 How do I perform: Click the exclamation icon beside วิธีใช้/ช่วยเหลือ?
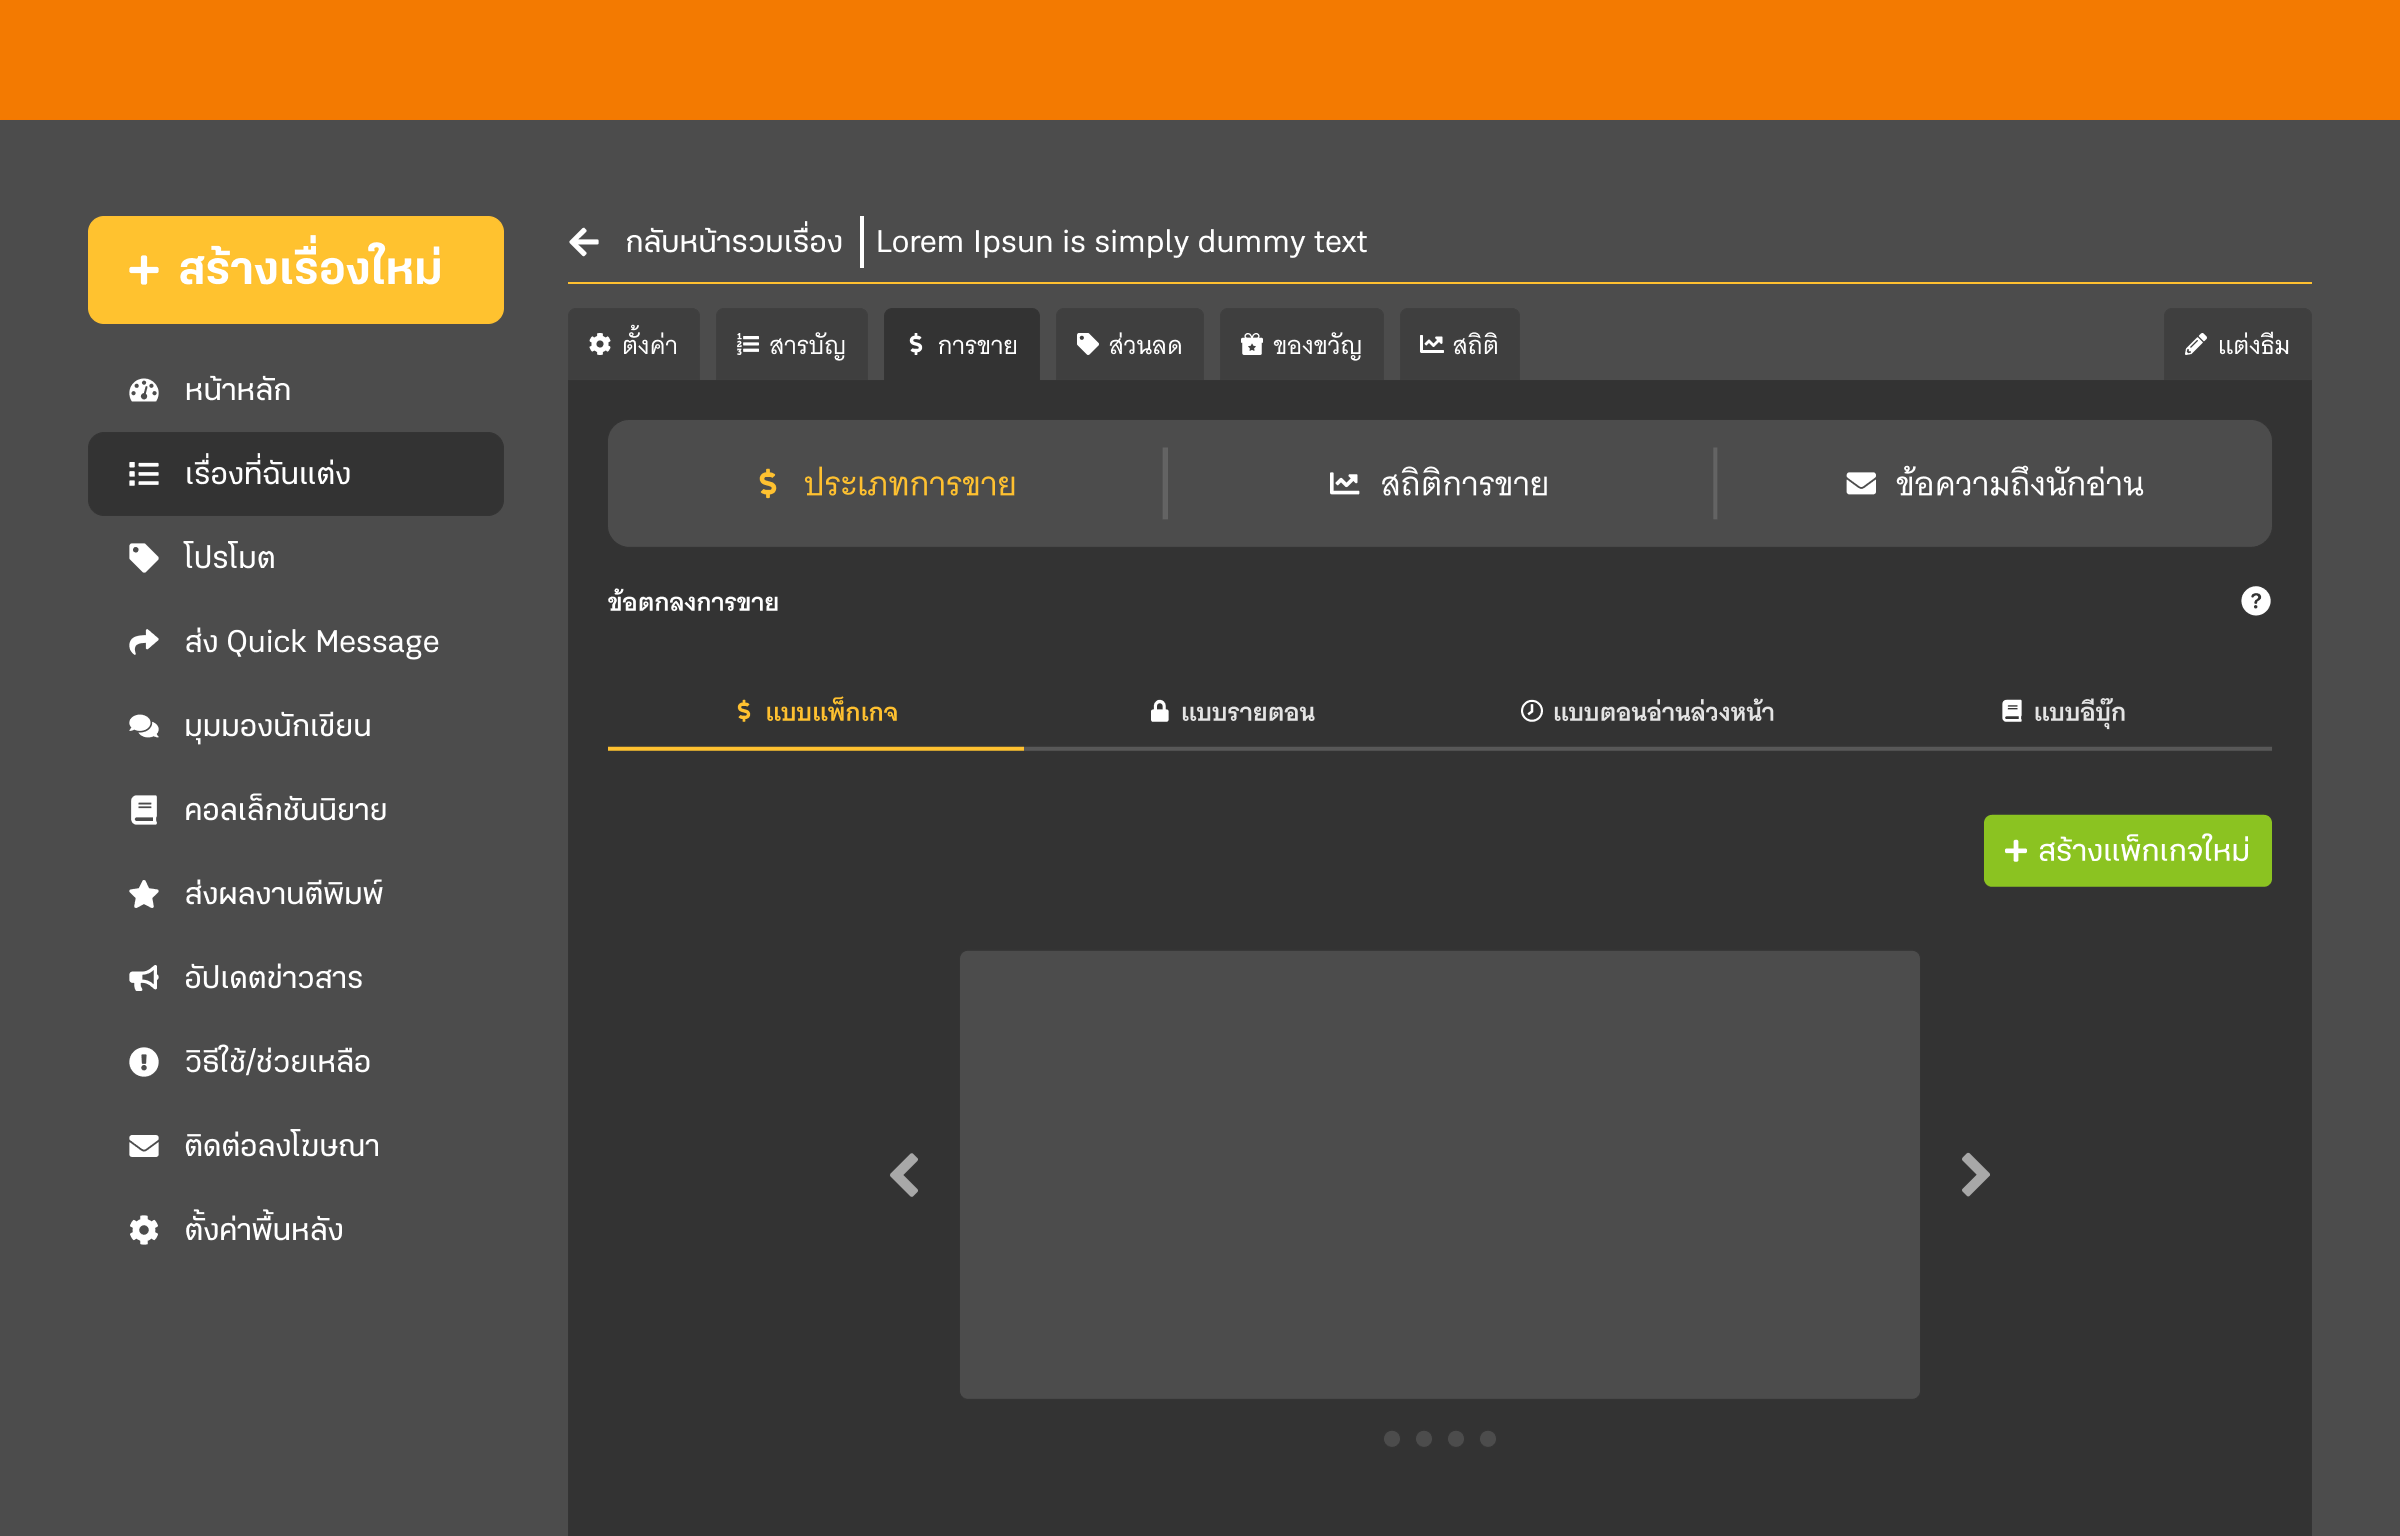pyautogui.click(x=144, y=1062)
